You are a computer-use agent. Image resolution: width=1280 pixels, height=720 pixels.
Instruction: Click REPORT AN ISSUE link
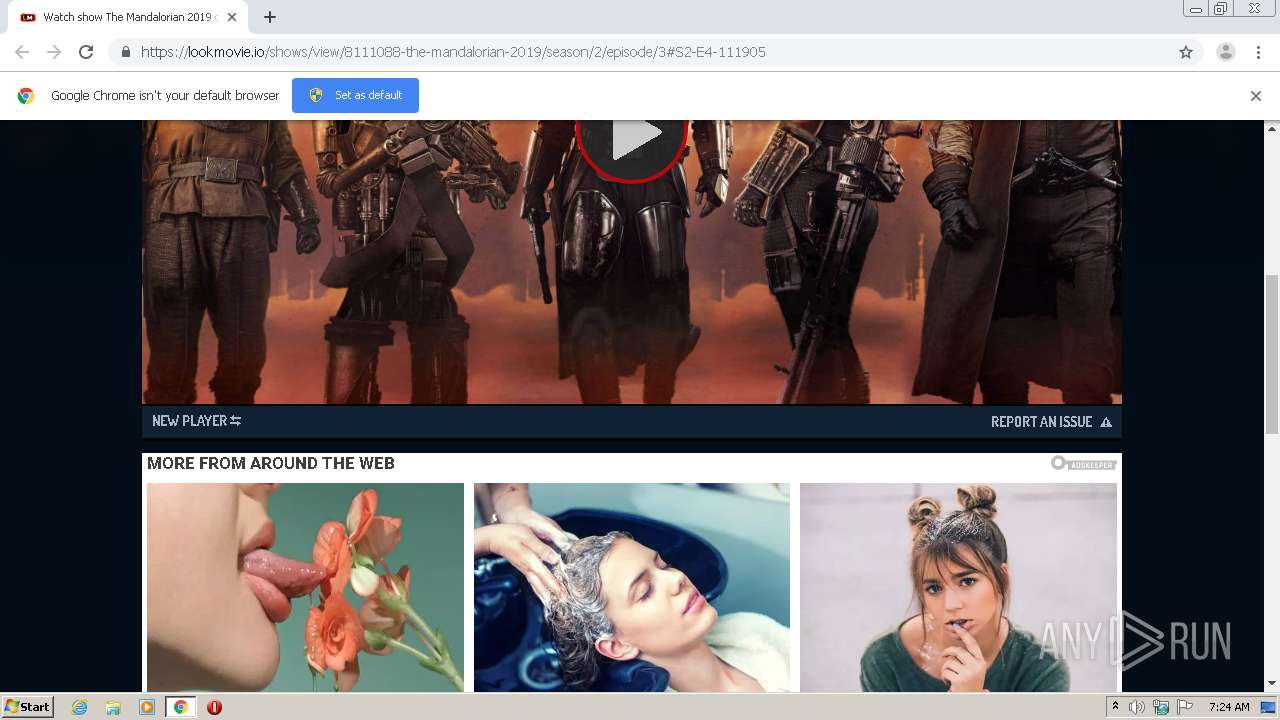tap(1051, 422)
